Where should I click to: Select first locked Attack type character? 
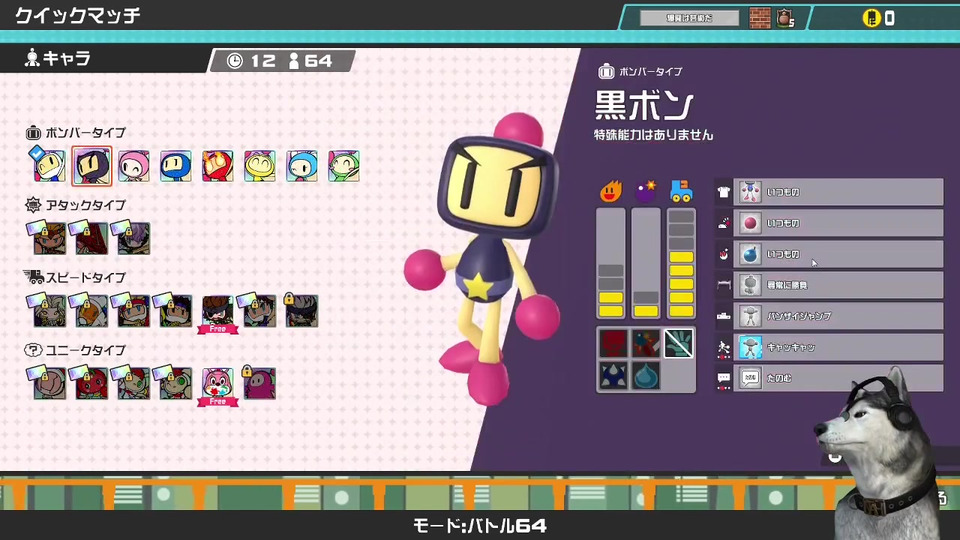click(50, 238)
